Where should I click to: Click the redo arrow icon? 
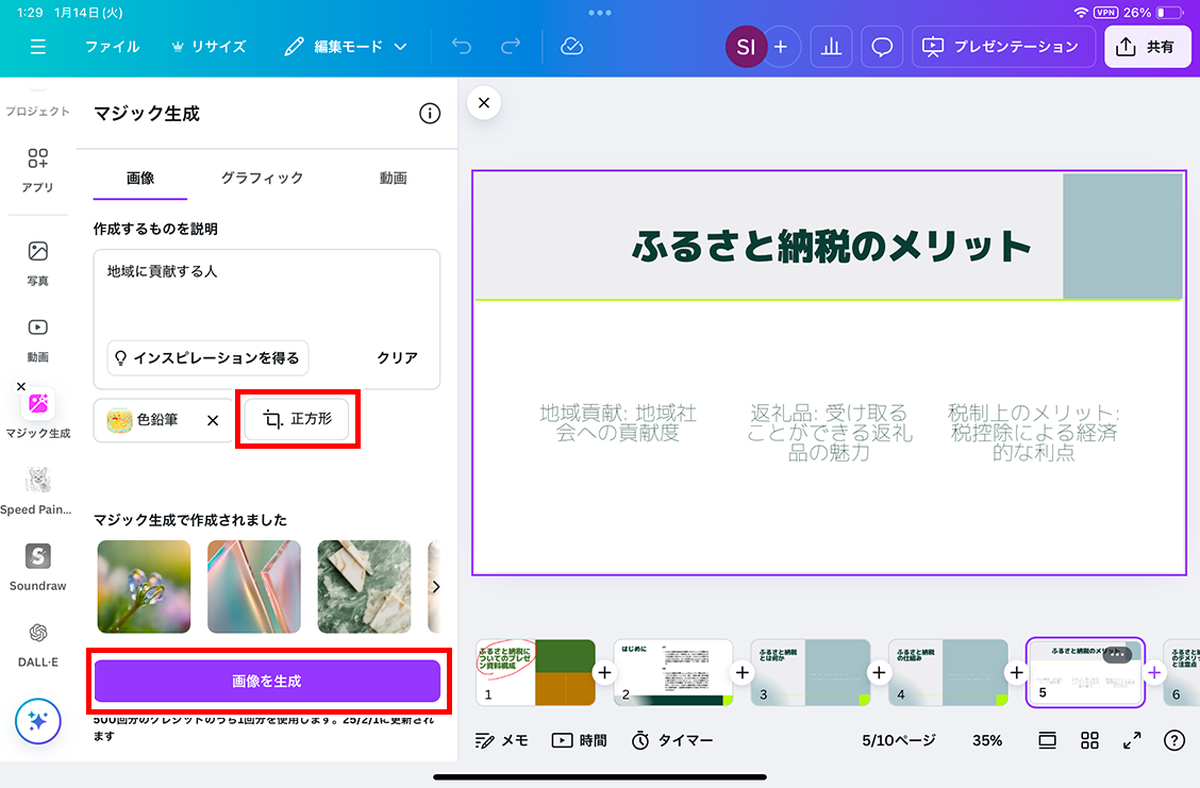510,47
